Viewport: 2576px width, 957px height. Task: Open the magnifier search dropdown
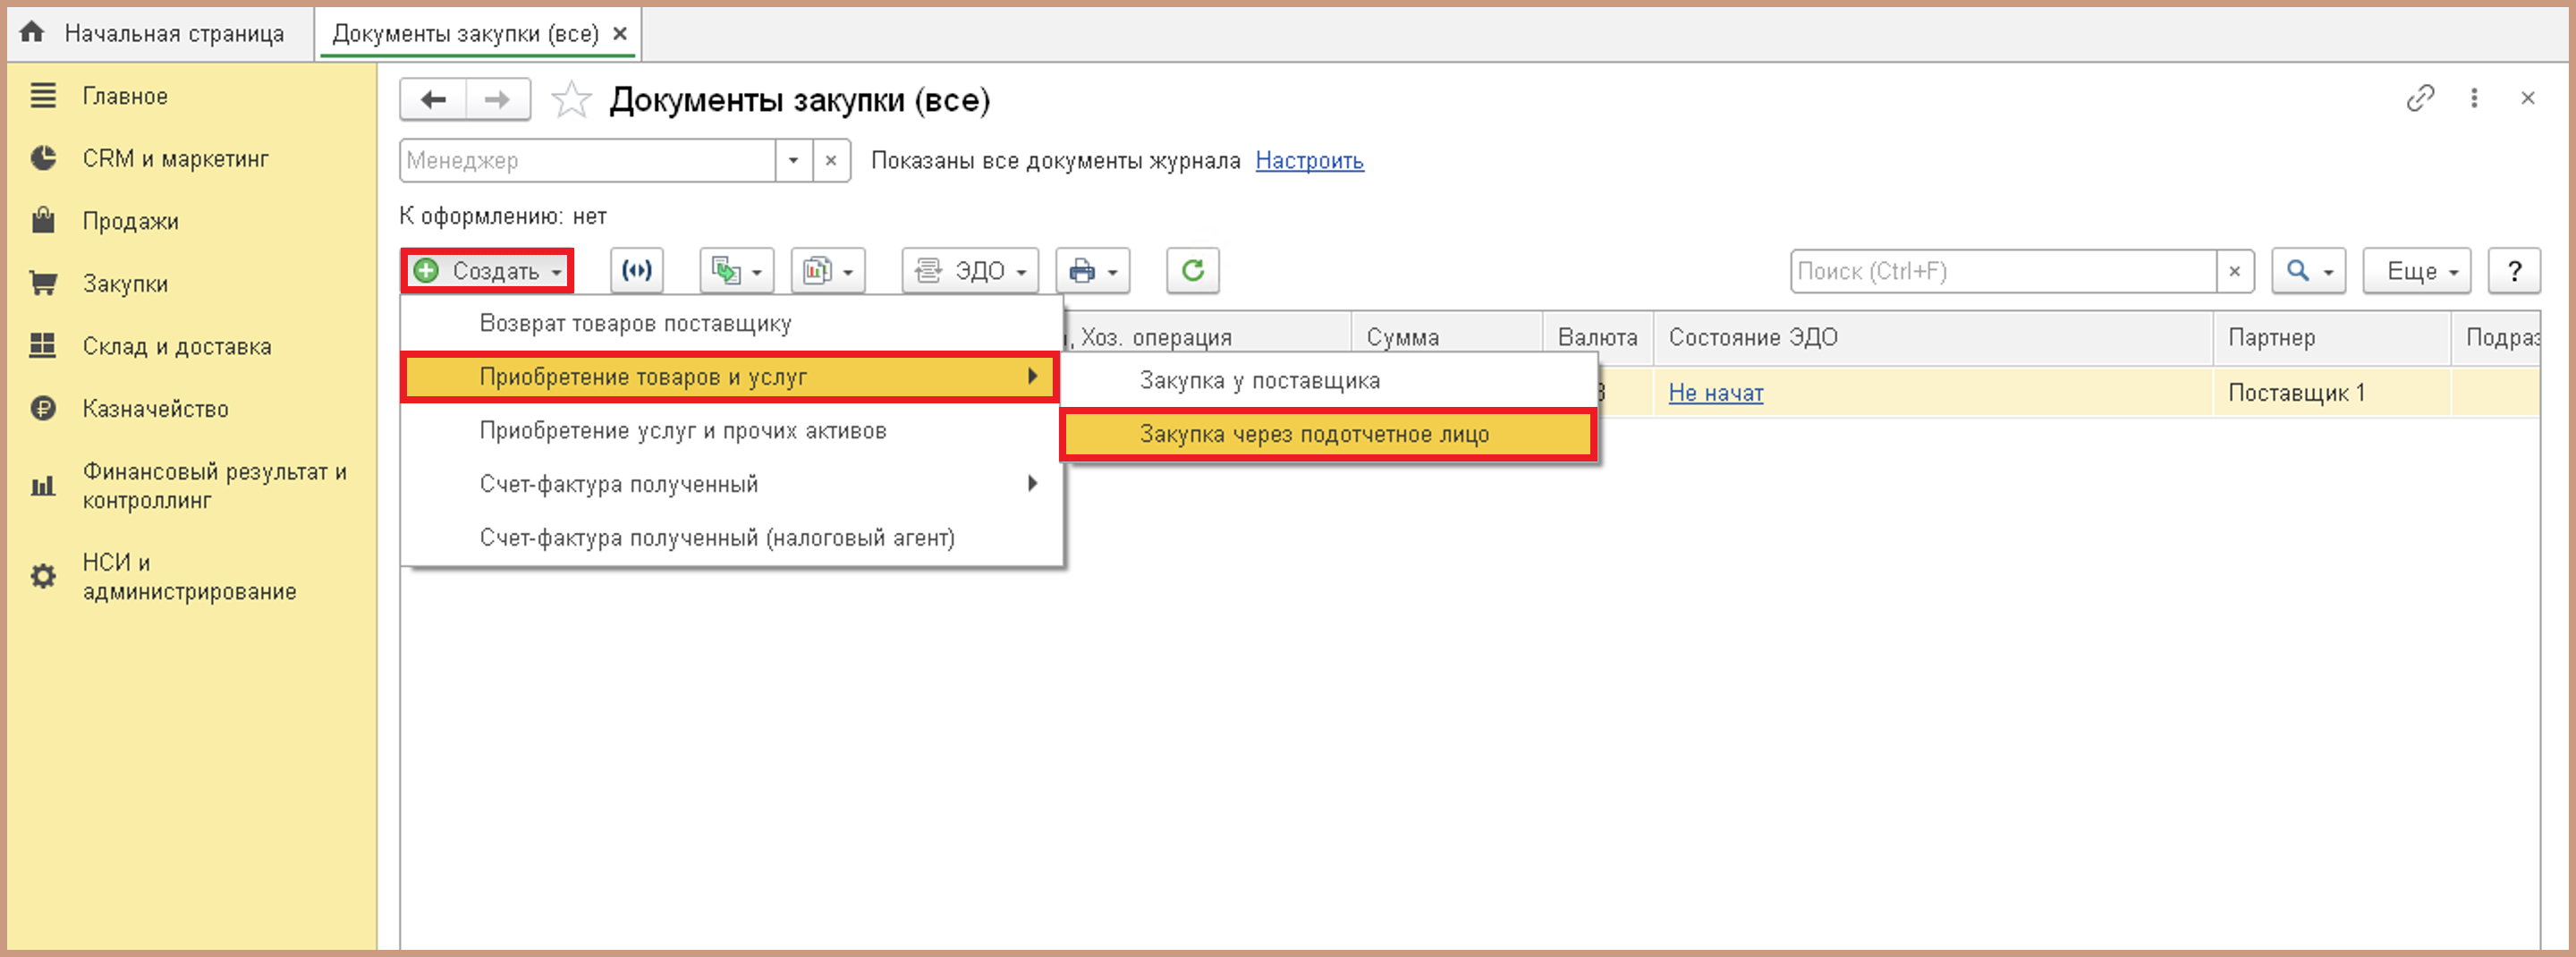click(x=2309, y=271)
